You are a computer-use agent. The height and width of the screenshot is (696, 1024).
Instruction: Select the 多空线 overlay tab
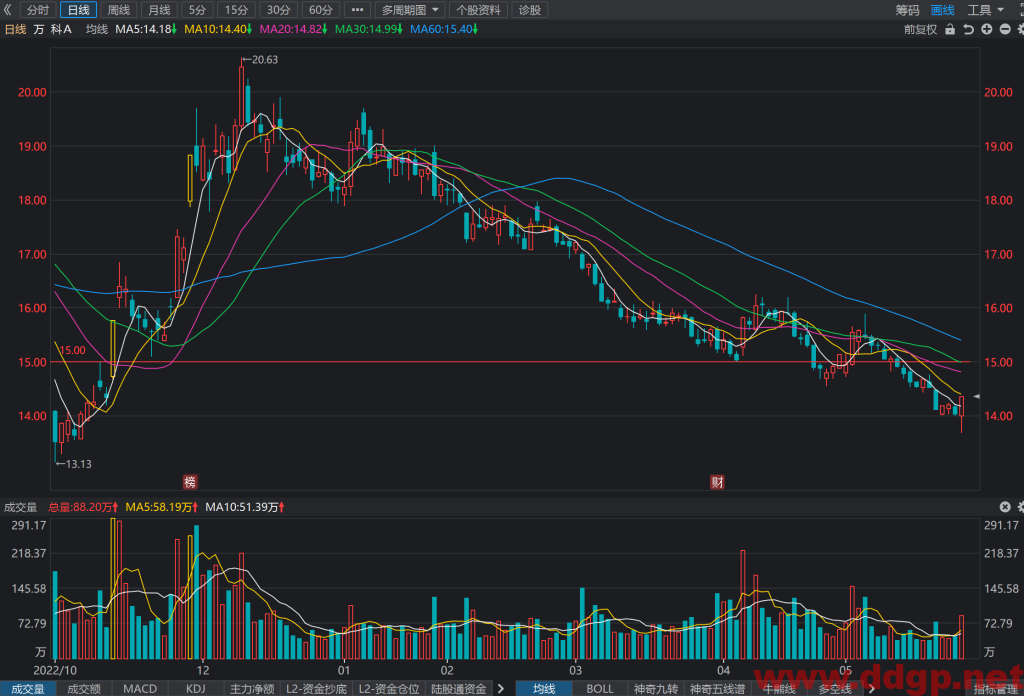pyautogui.click(x=835, y=689)
